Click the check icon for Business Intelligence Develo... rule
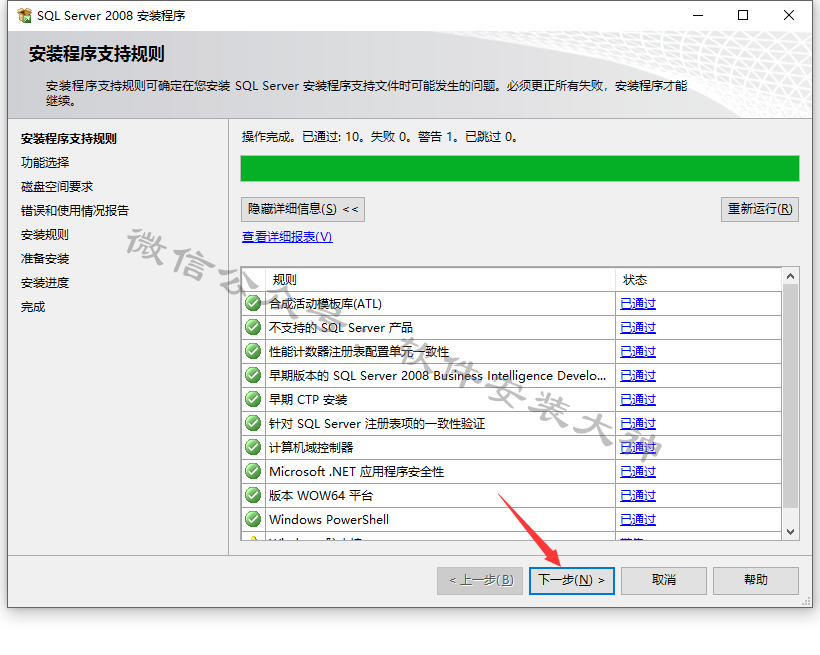 point(253,376)
